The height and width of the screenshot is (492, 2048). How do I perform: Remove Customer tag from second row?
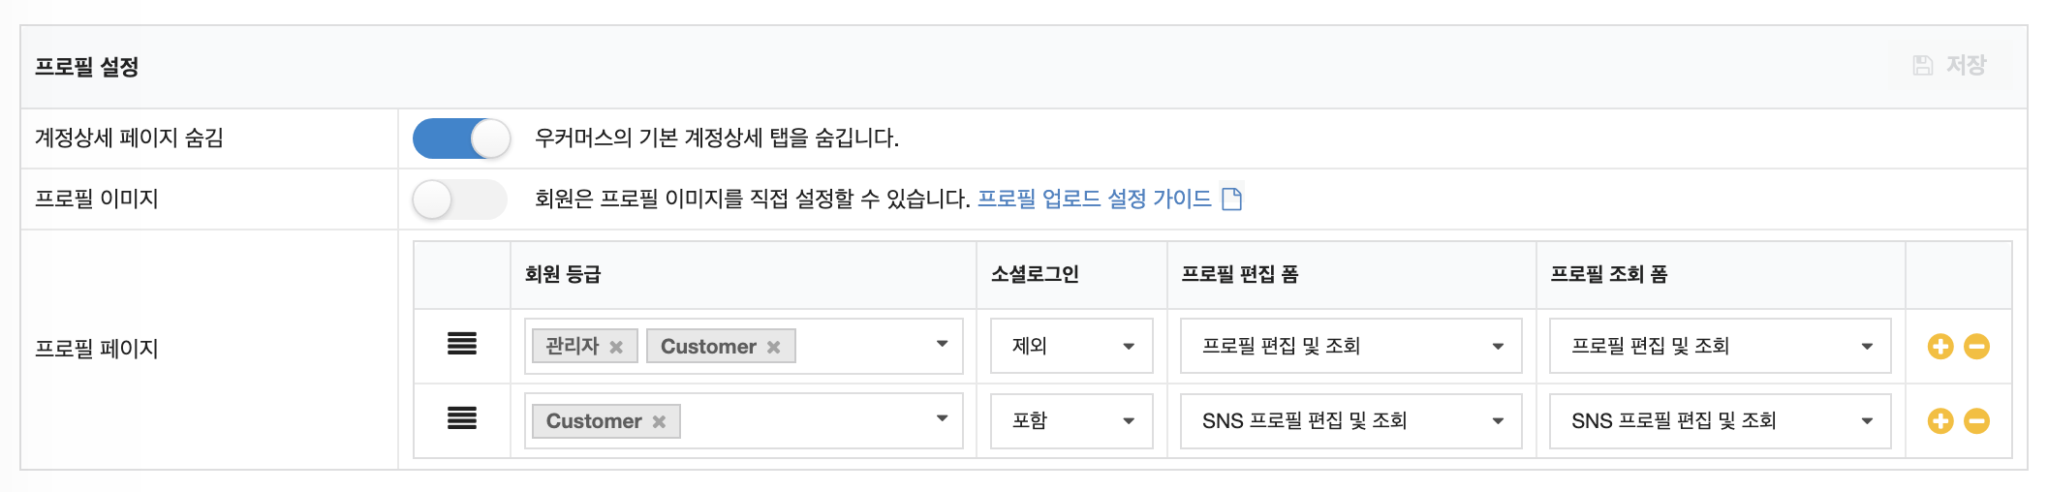[659, 422]
